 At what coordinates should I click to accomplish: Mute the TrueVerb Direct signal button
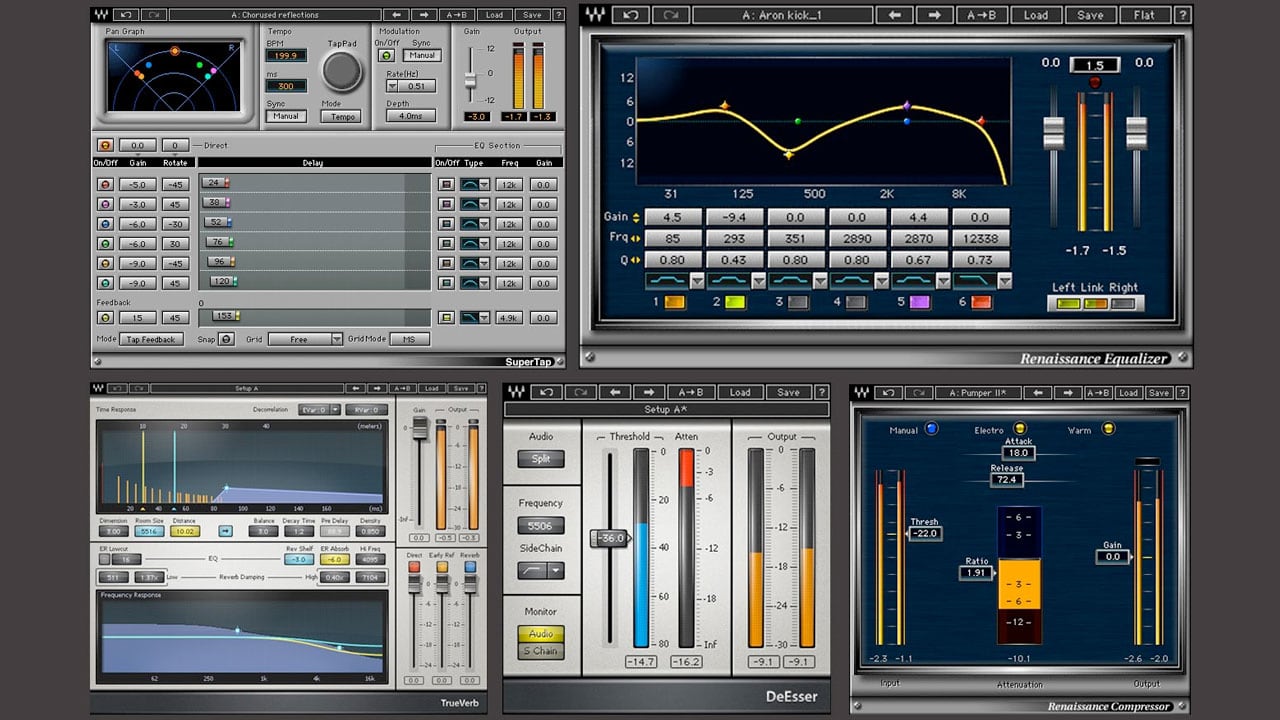[x=414, y=567]
